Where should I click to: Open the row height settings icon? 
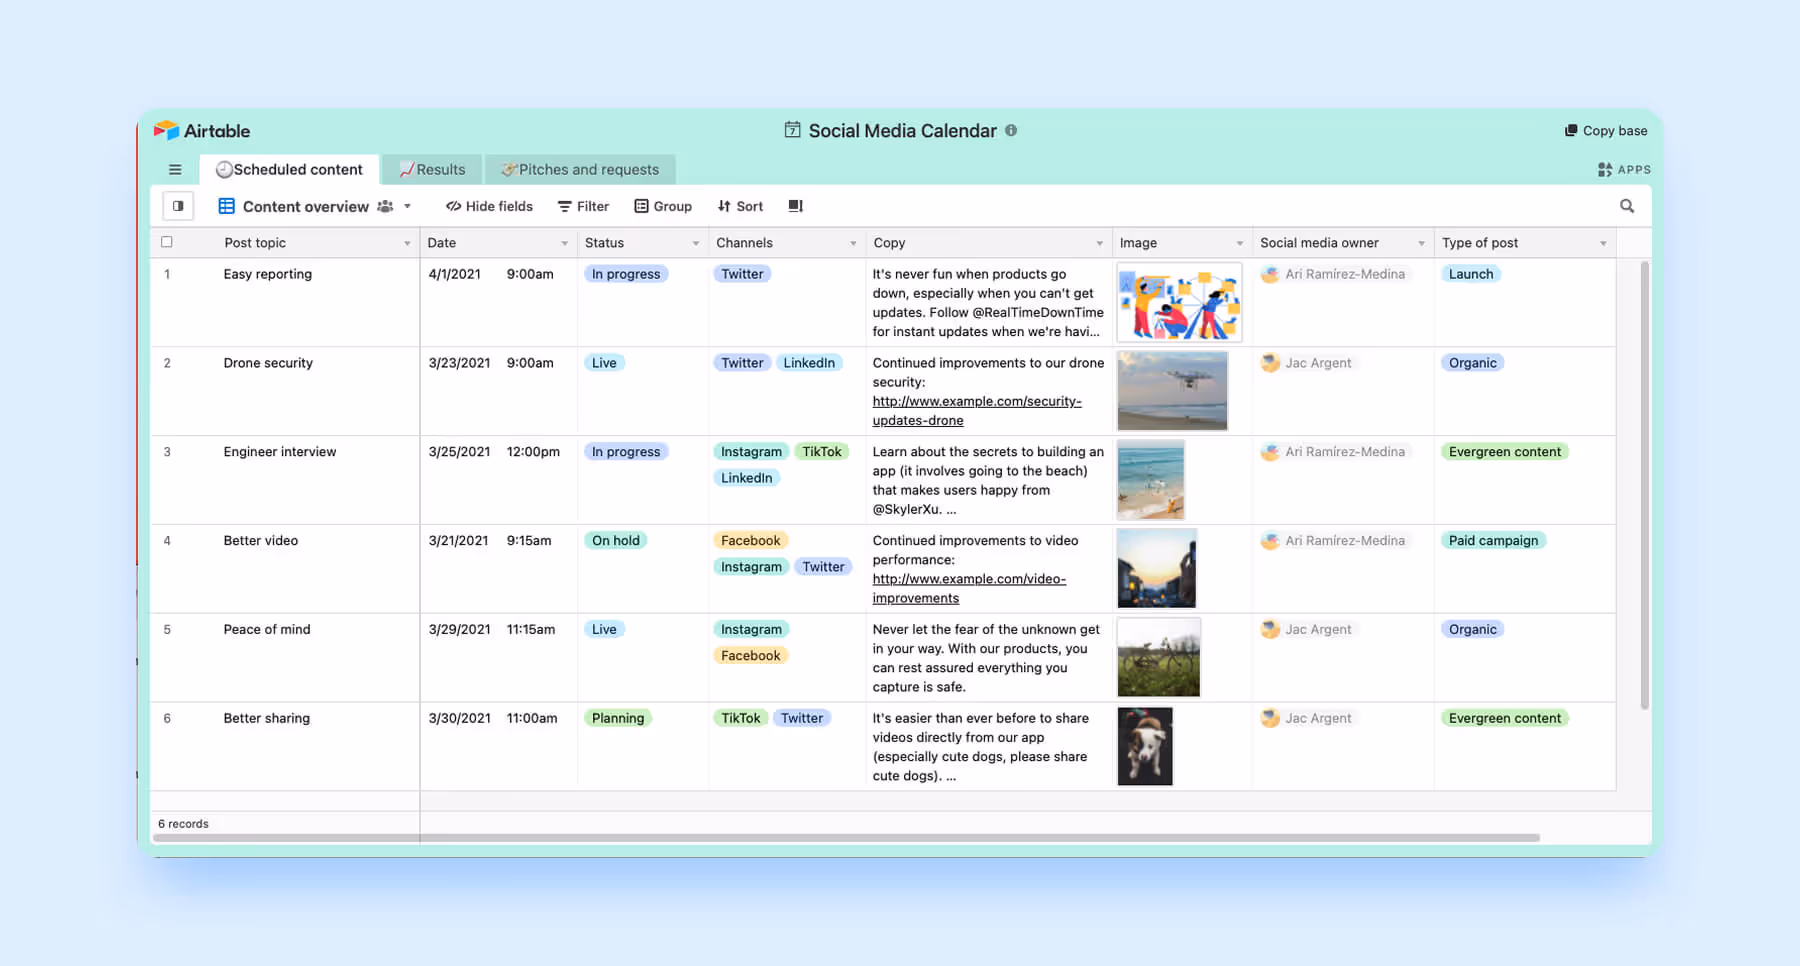795,206
